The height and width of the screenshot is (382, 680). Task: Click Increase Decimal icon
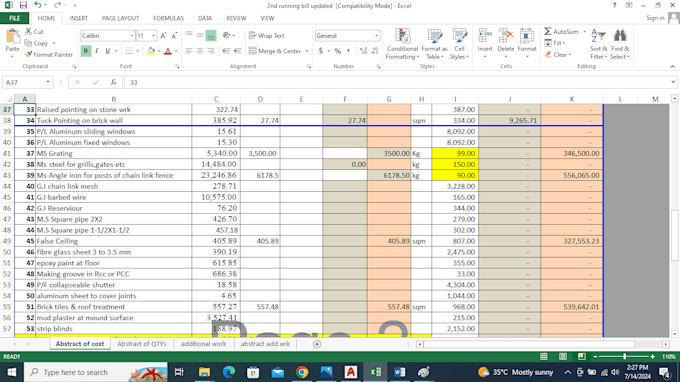pyautogui.click(x=363, y=51)
